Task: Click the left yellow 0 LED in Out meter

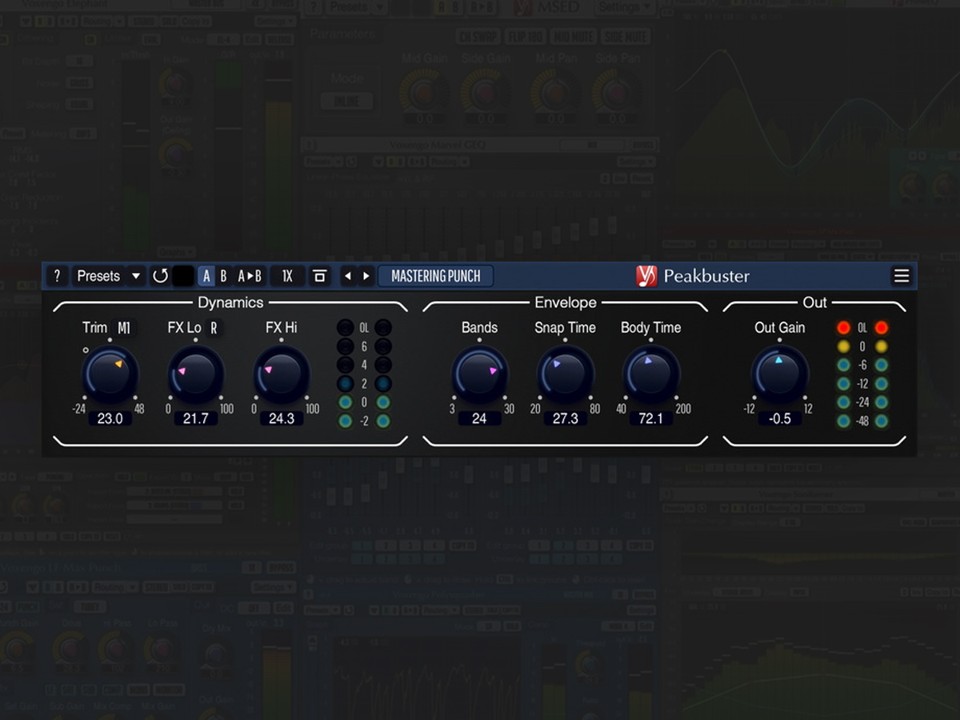Action: click(x=844, y=347)
